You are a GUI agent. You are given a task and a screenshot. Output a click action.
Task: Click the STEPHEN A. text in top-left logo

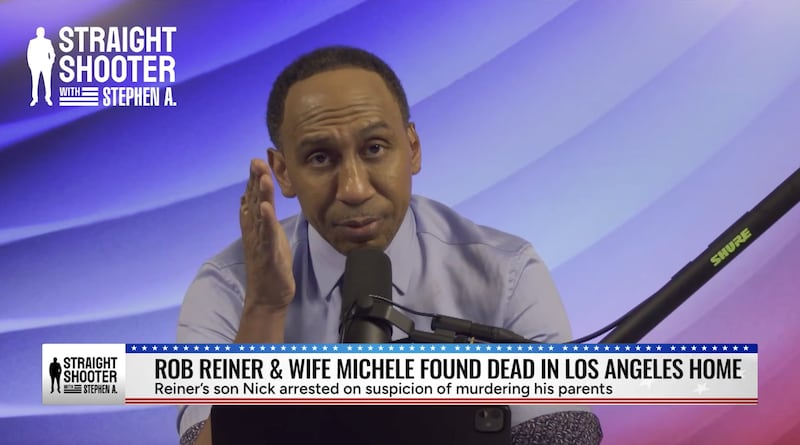(139, 96)
